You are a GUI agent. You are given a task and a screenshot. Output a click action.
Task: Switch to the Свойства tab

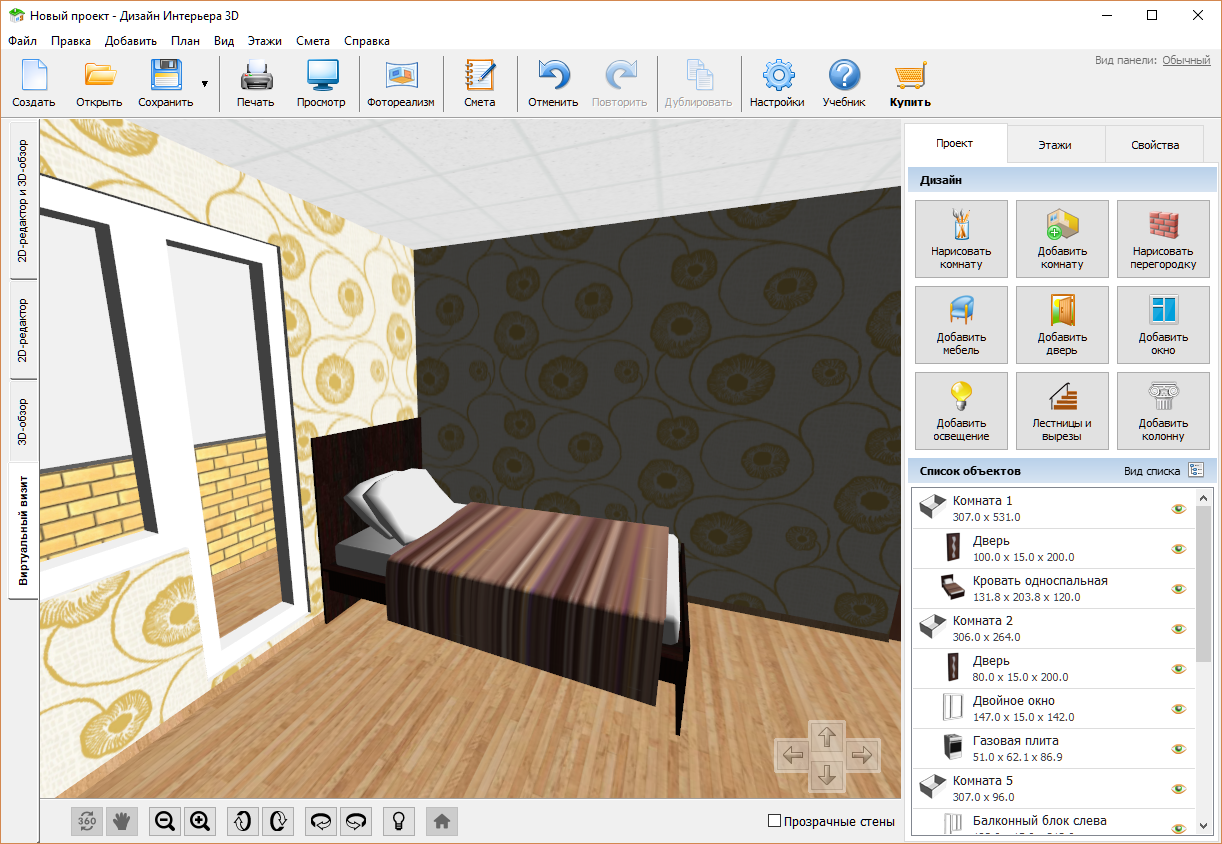1155,145
